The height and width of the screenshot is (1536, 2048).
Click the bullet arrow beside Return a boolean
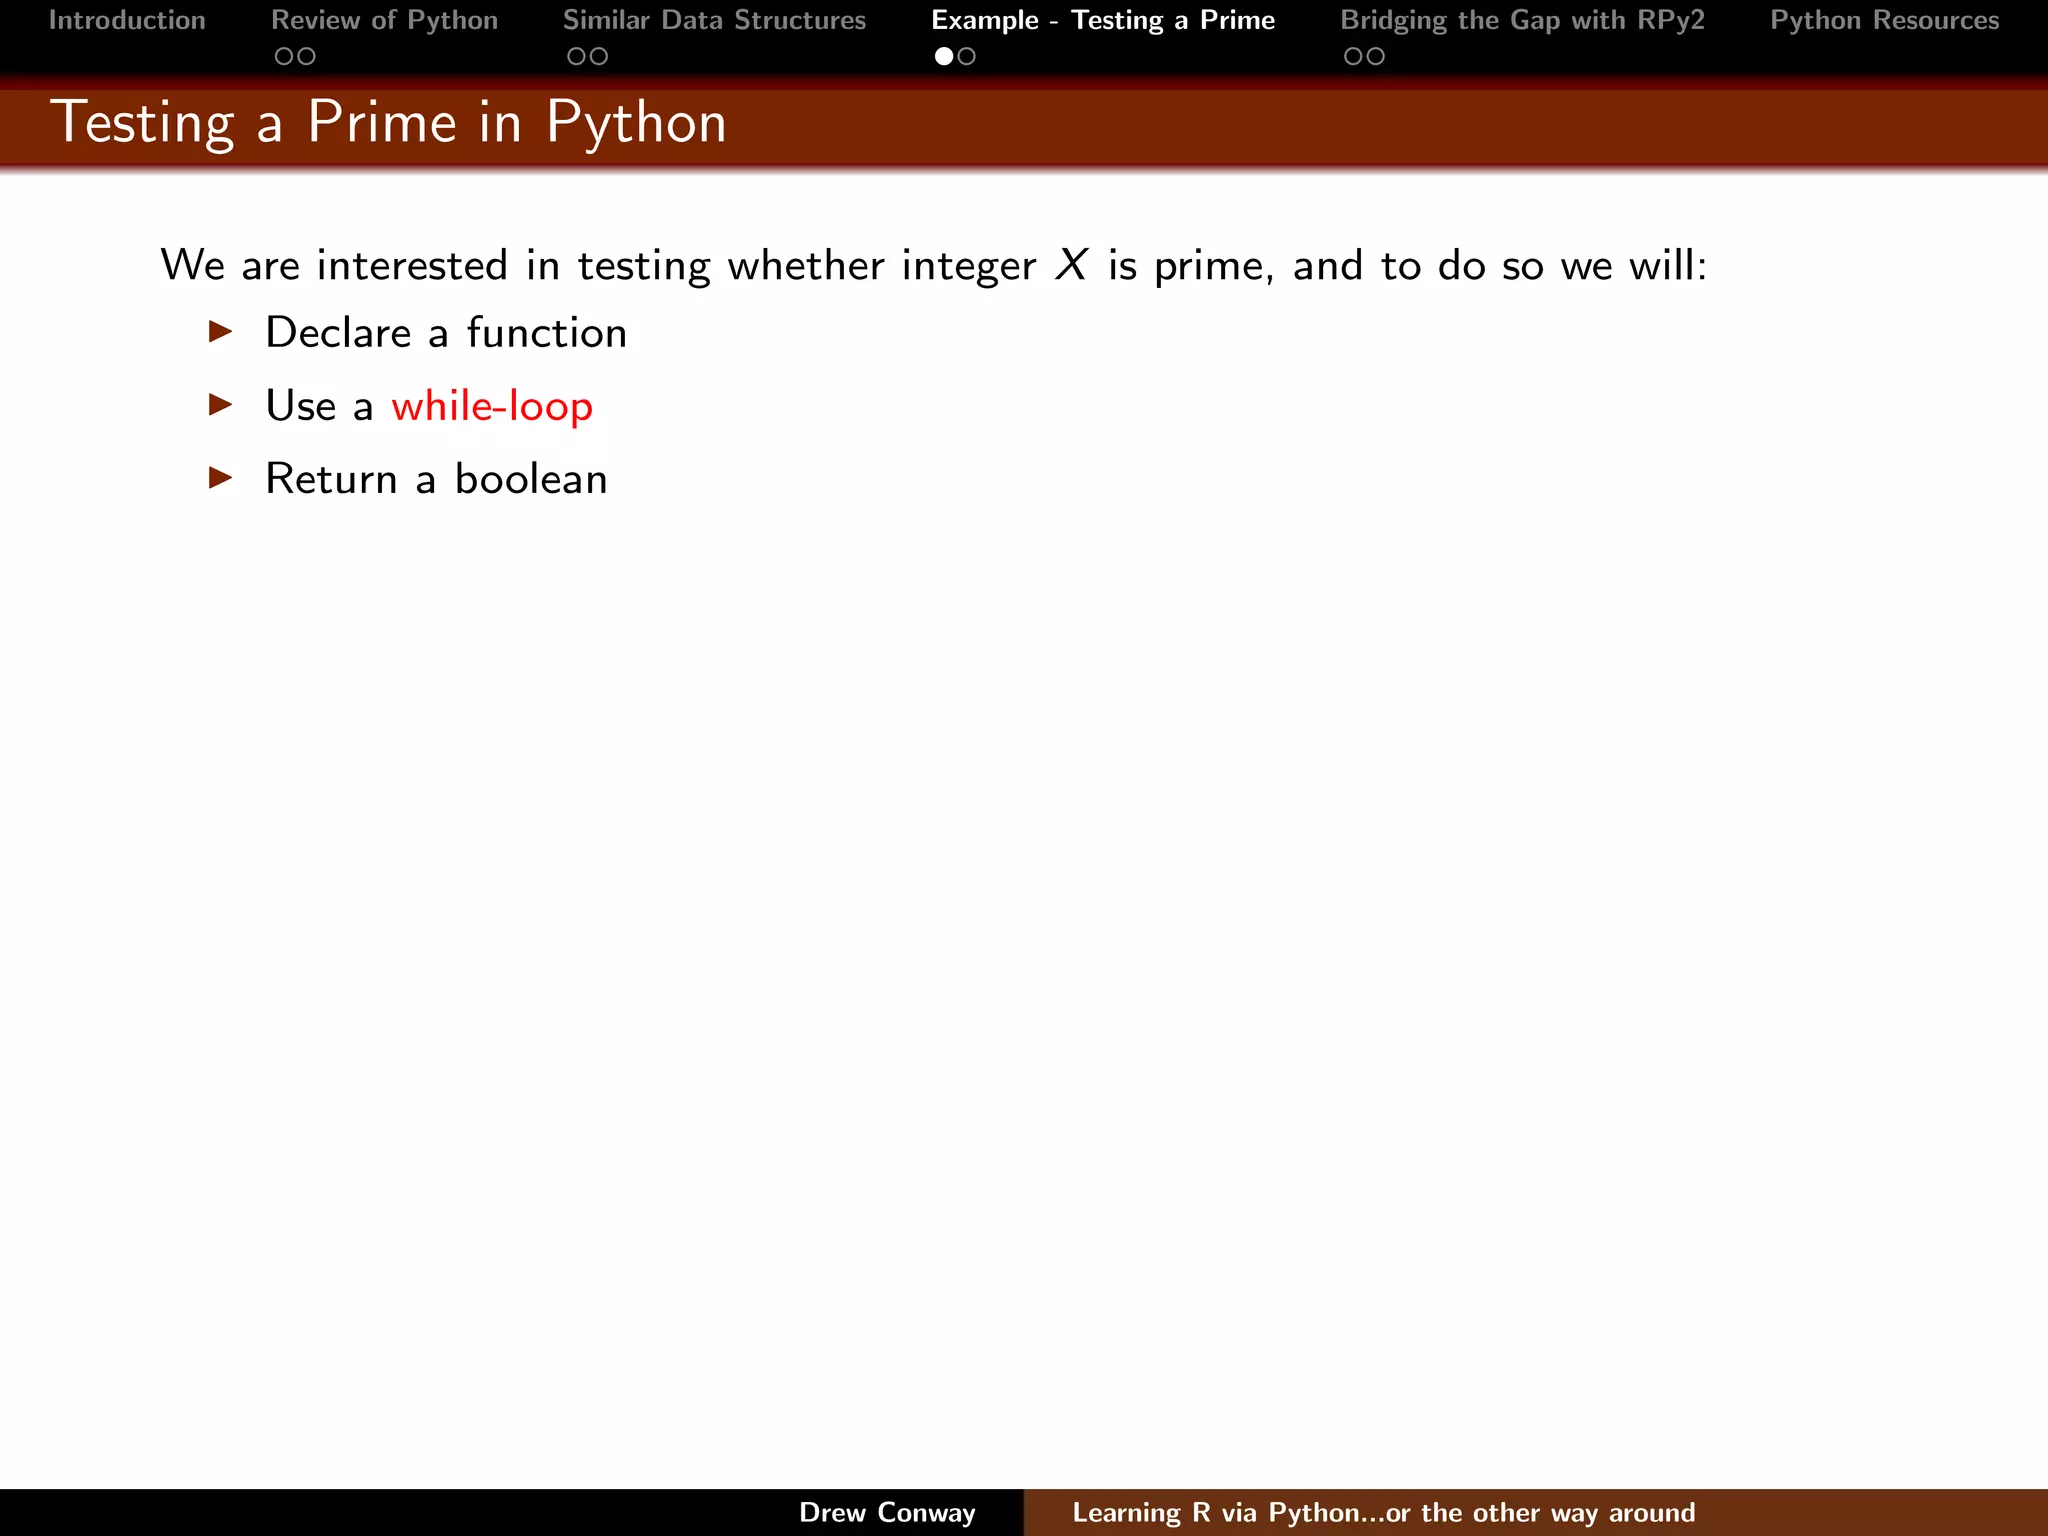220,478
